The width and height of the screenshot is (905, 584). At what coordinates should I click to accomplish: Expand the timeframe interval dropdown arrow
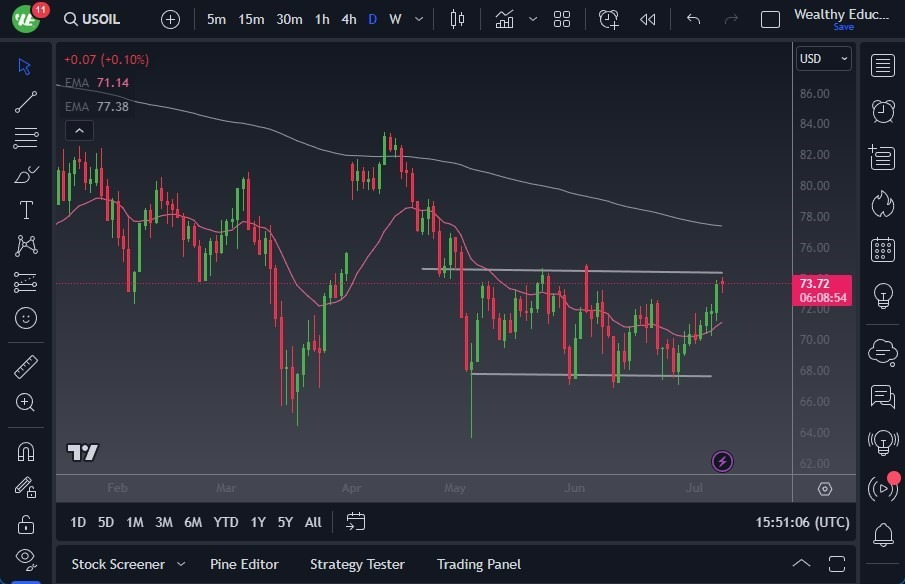(x=418, y=19)
